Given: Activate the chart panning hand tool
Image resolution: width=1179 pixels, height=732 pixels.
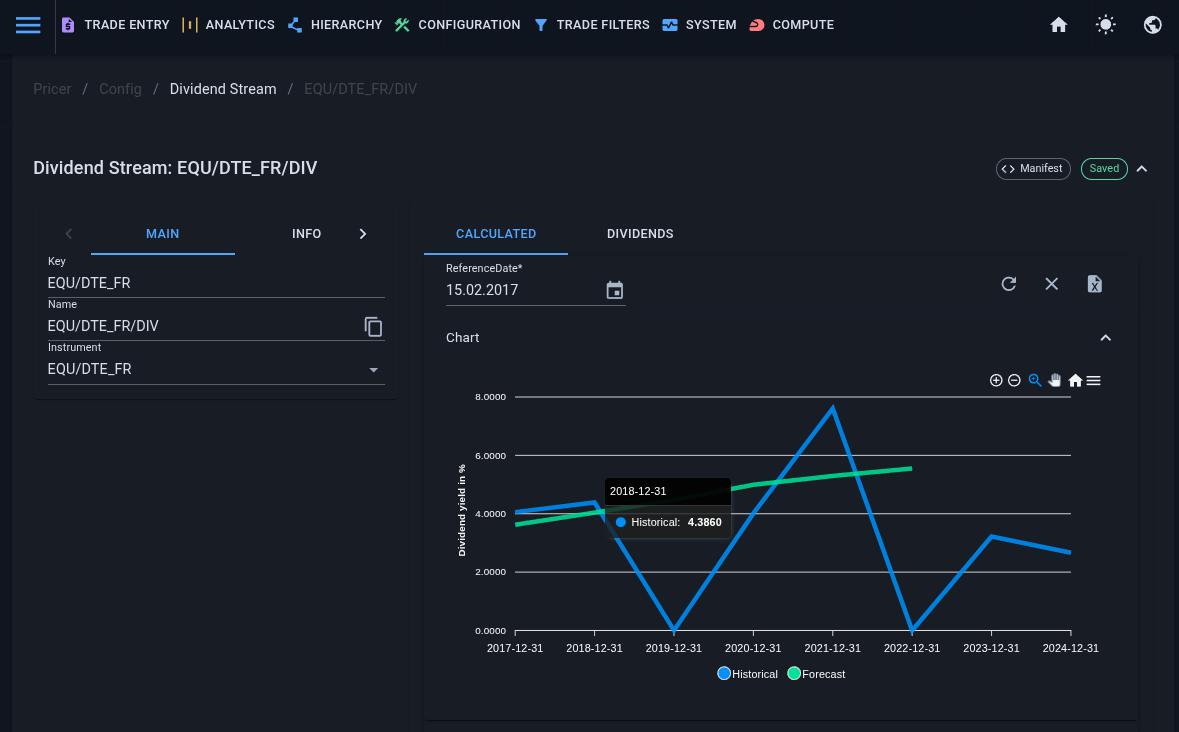Looking at the screenshot, I should coord(1055,380).
